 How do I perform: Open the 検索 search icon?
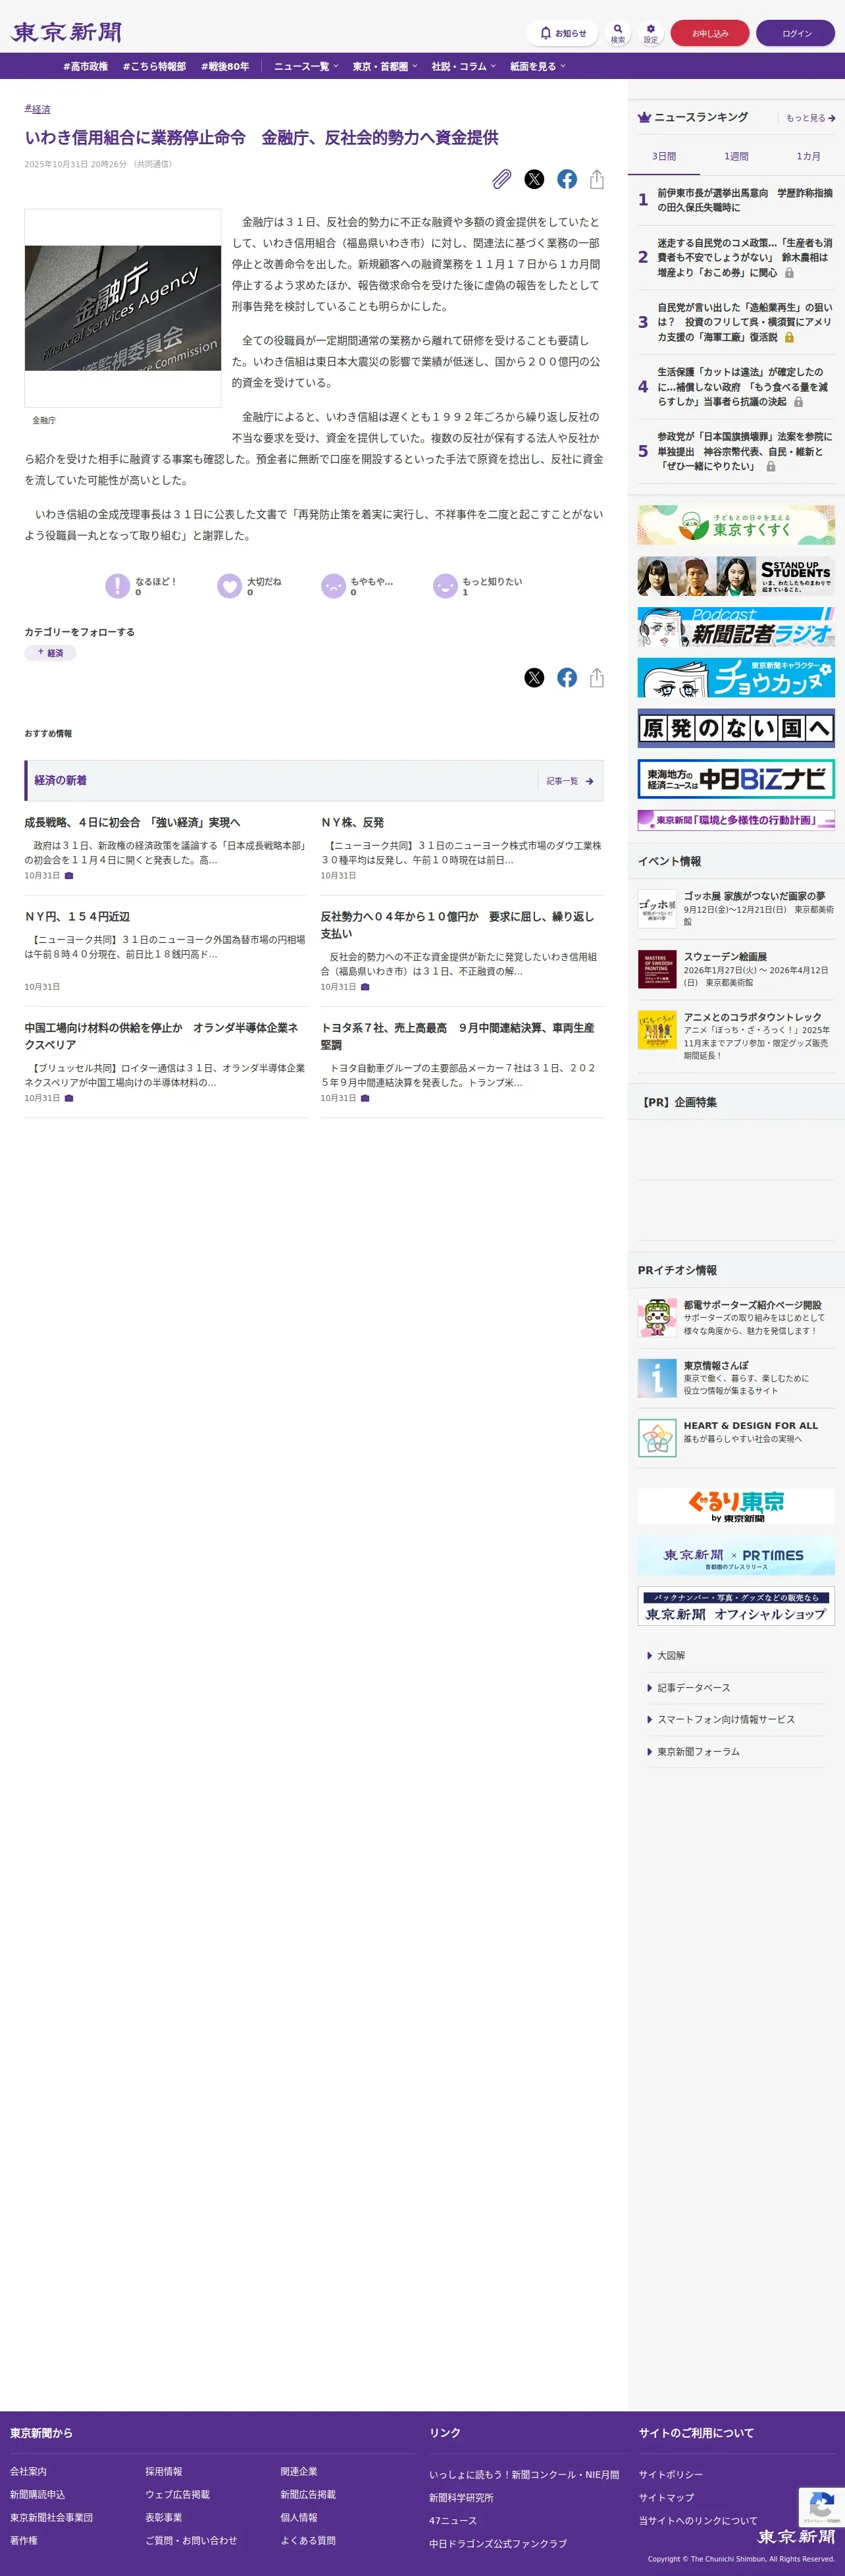[x=618, y=33]
